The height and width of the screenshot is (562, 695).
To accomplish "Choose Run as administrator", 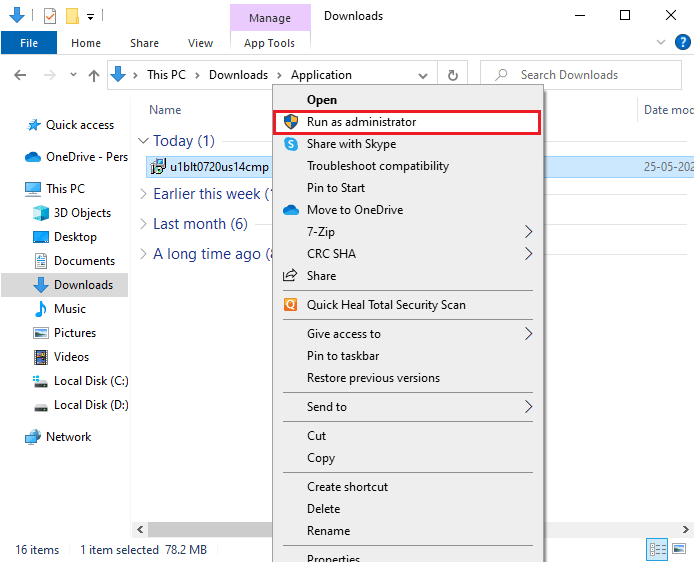I will 407,122.
